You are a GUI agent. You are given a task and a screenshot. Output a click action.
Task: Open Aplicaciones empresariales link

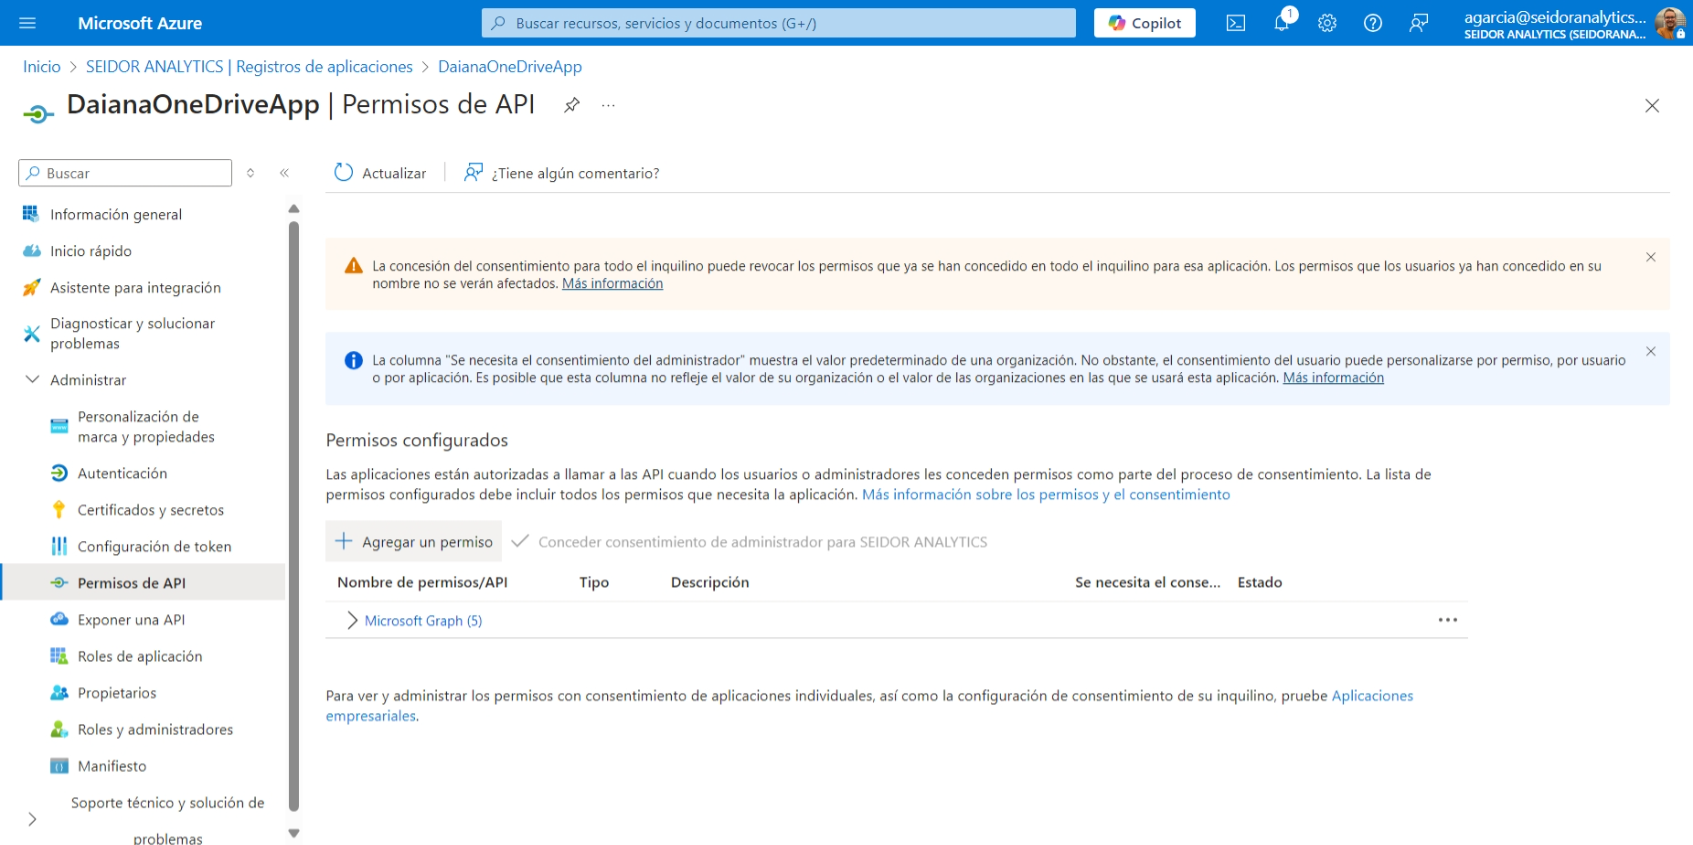1372,696
